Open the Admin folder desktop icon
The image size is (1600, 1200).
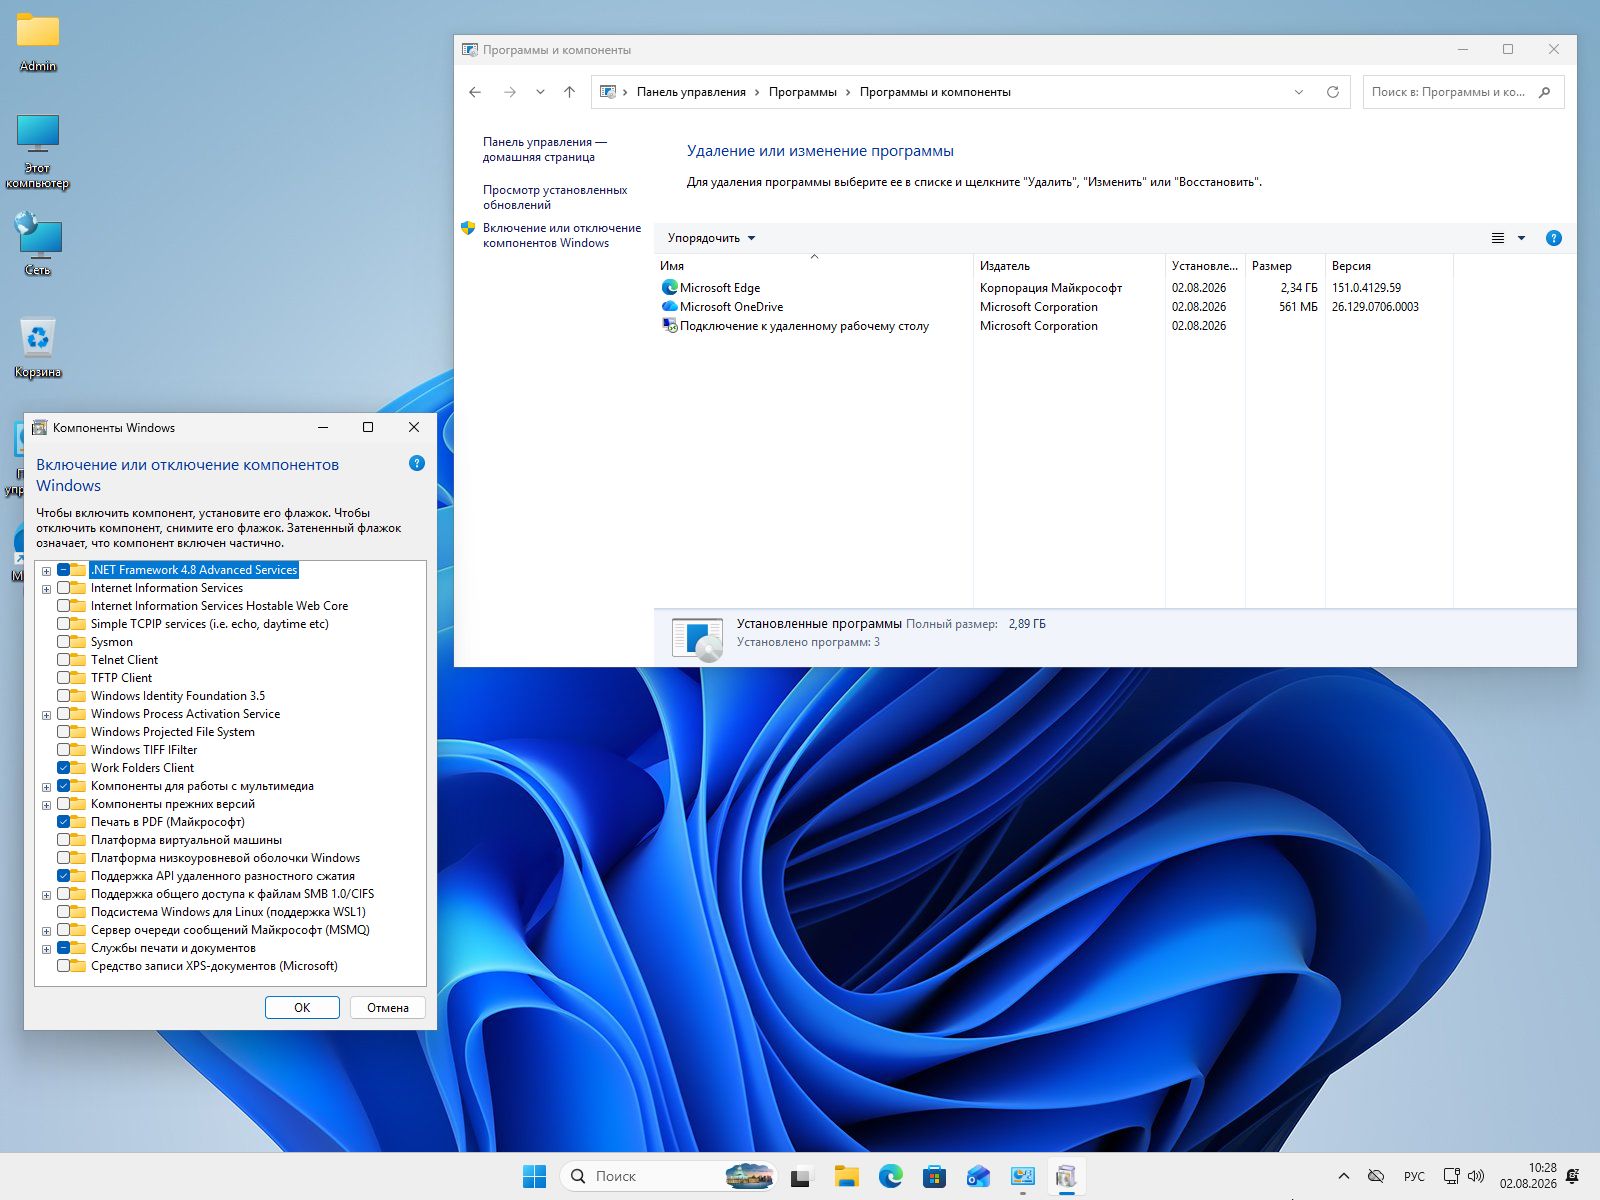(x=38, y=42)
